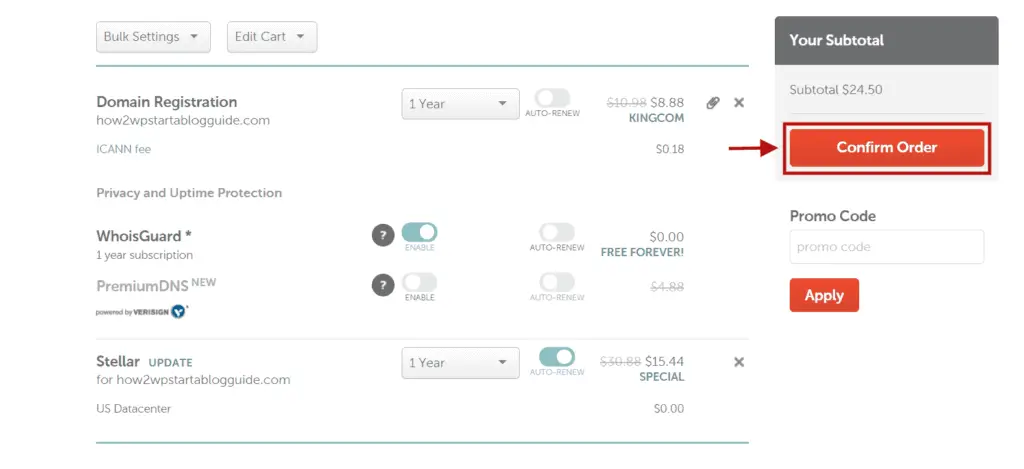Image resolution: width=1024 pixels, height=469 pixels.
Task: Click the $8.88 domain price
Action: (667, 103)
